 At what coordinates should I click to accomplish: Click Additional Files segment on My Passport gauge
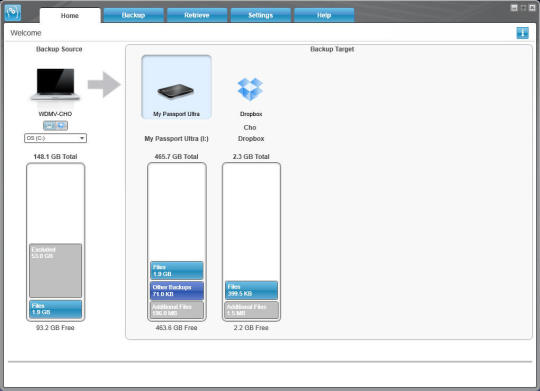[177, 310]
